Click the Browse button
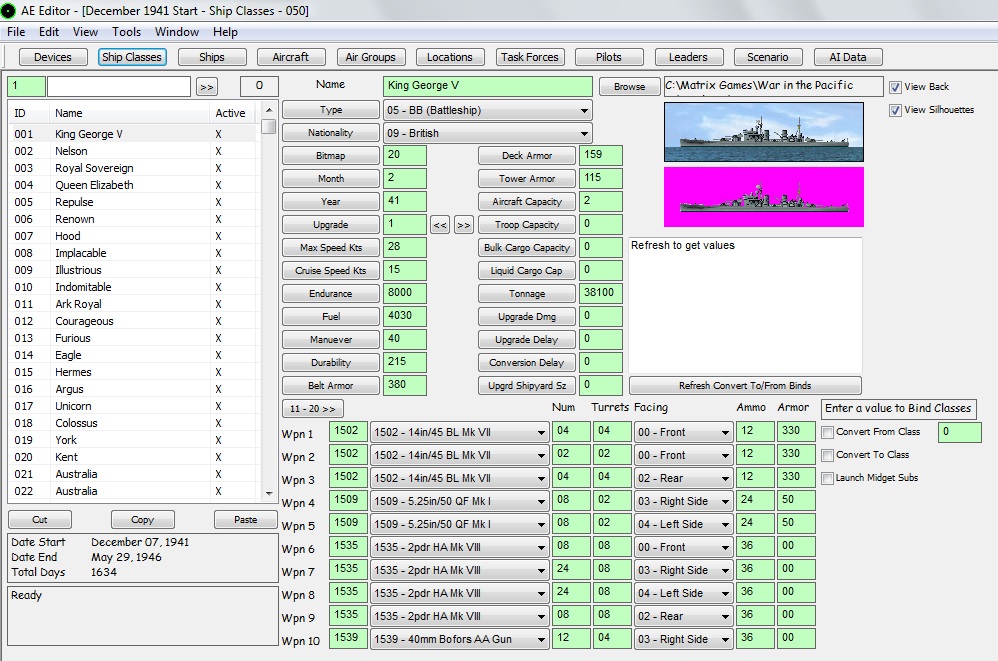This screenshot has width=998, height=661. pyautogui.click(x=629, y=87)
